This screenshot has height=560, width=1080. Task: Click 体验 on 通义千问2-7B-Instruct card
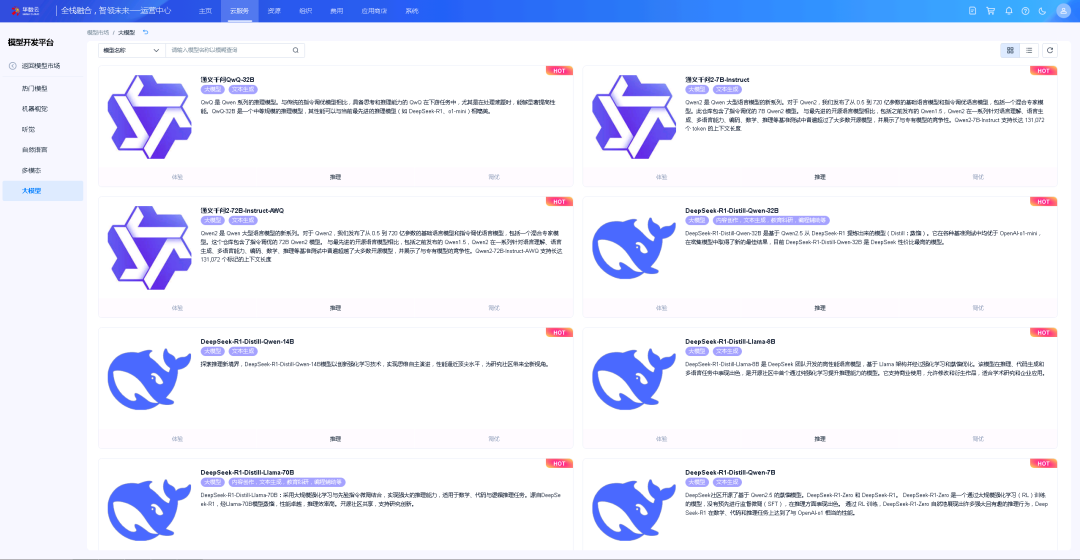[x=661, y=177]
